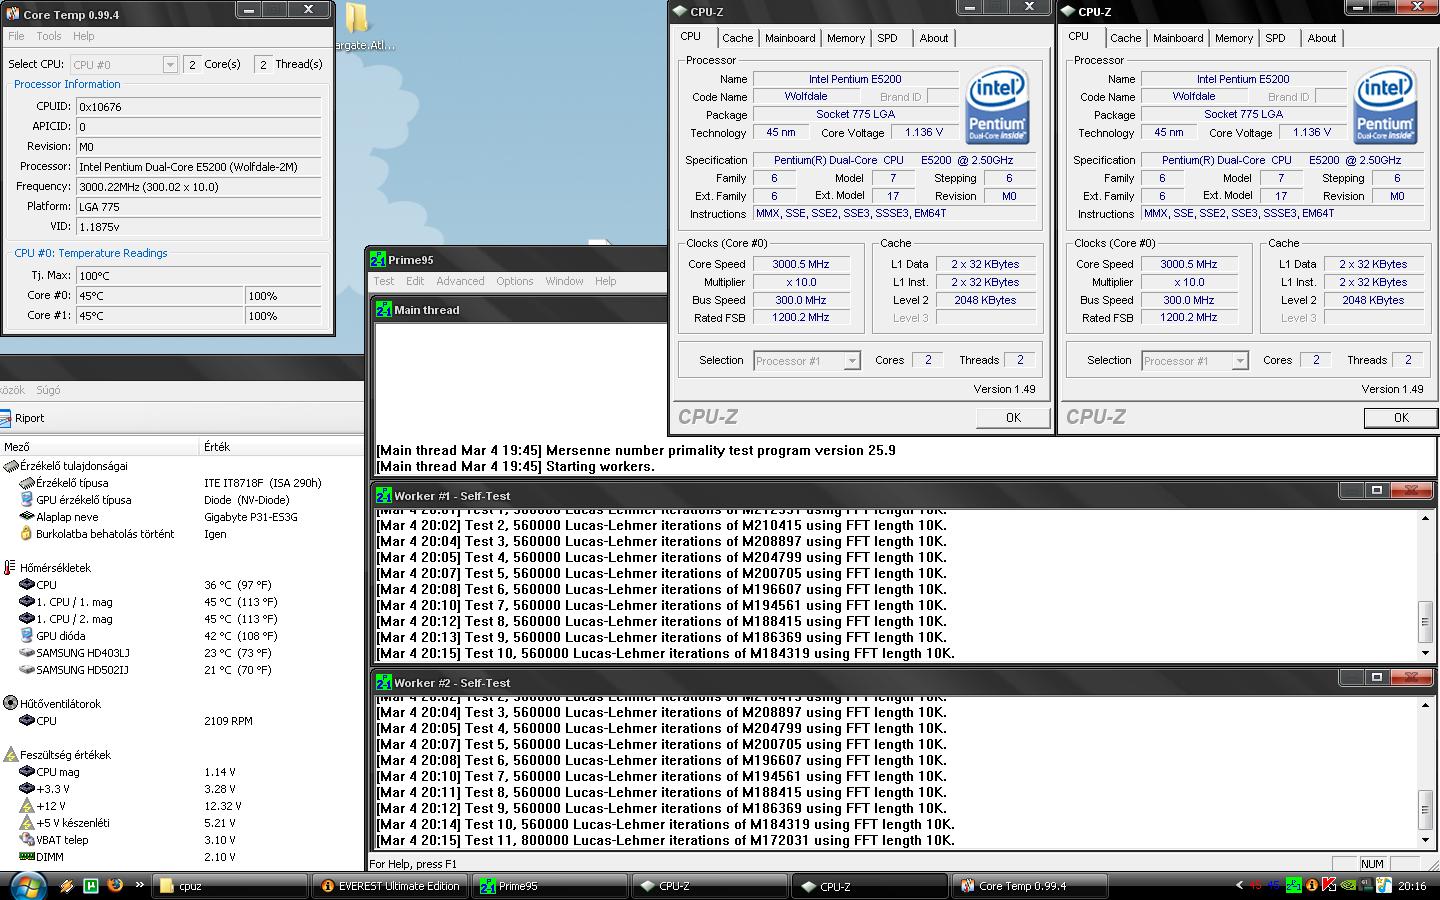Click the Core Temp title bar icon
This screenshot has width=1440, height=900.
point(11,14)
